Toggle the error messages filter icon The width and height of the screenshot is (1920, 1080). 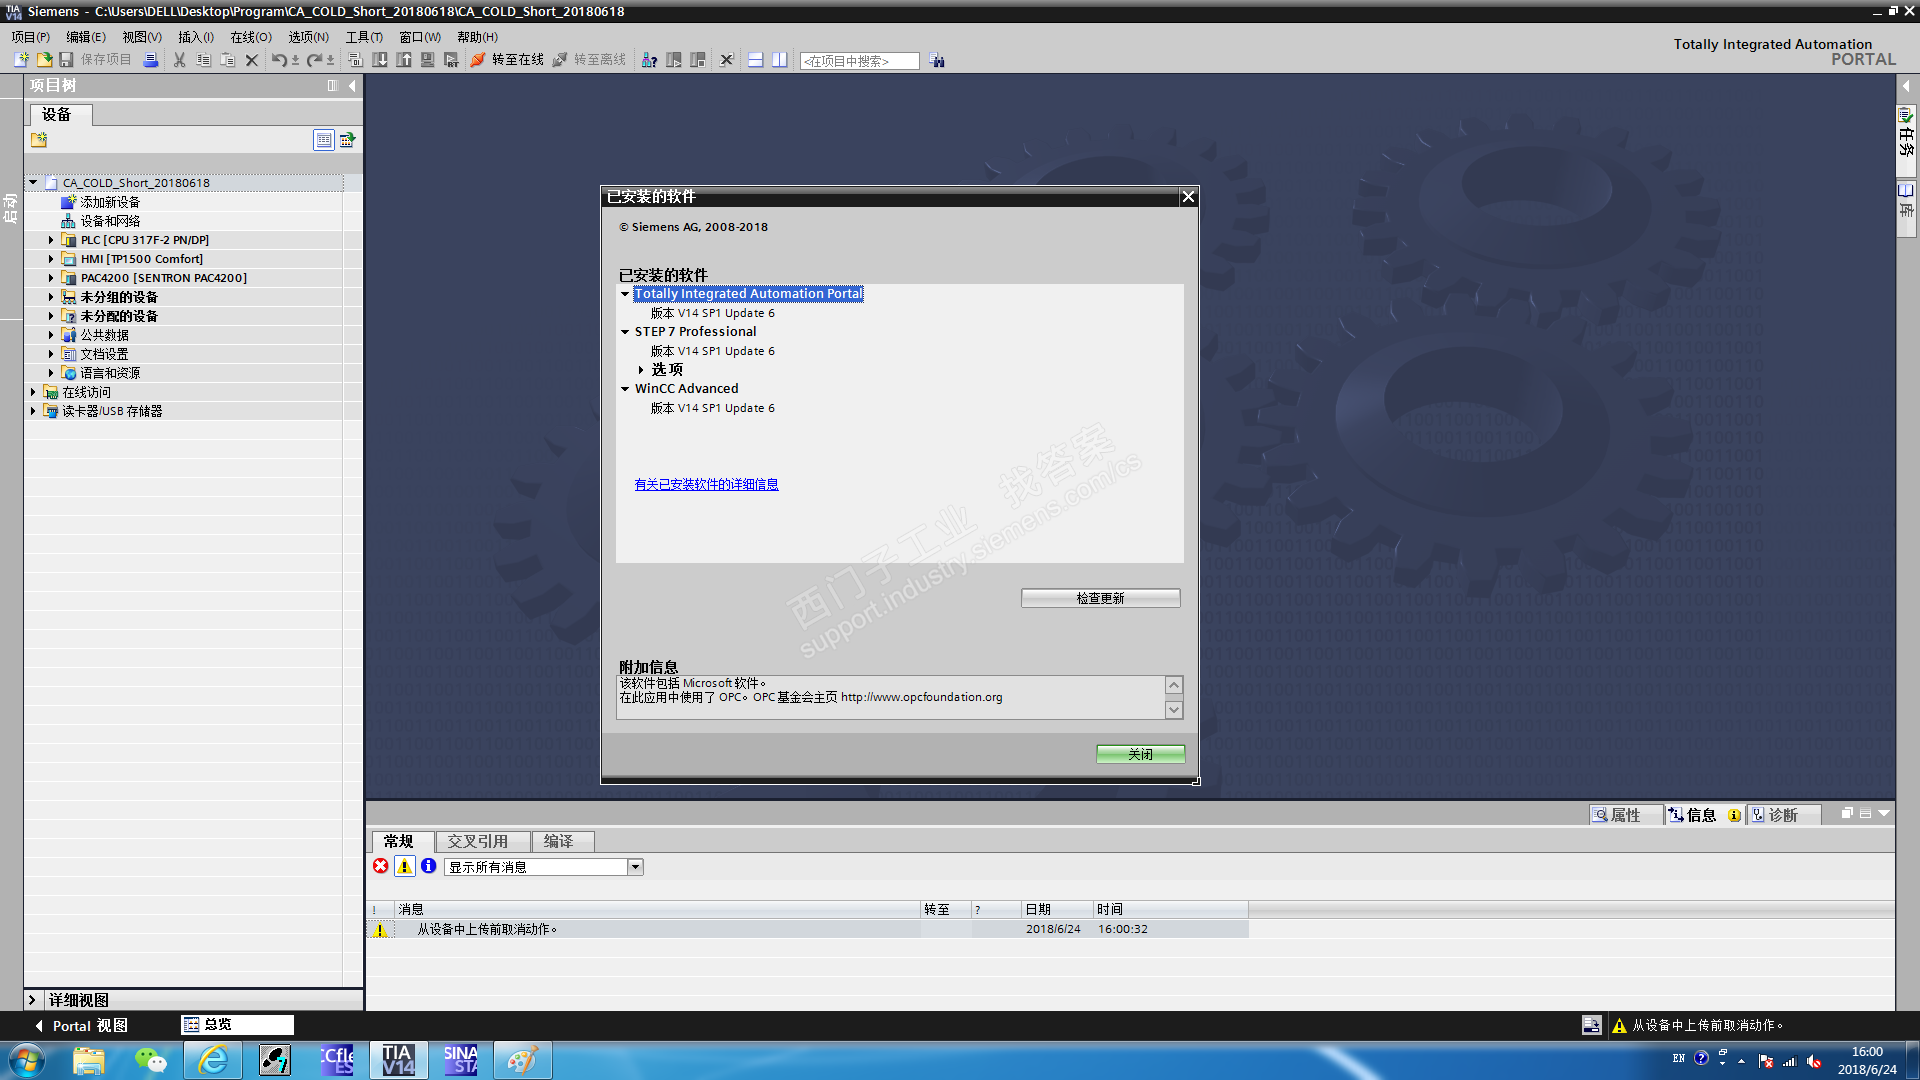(x=381, y=866)
